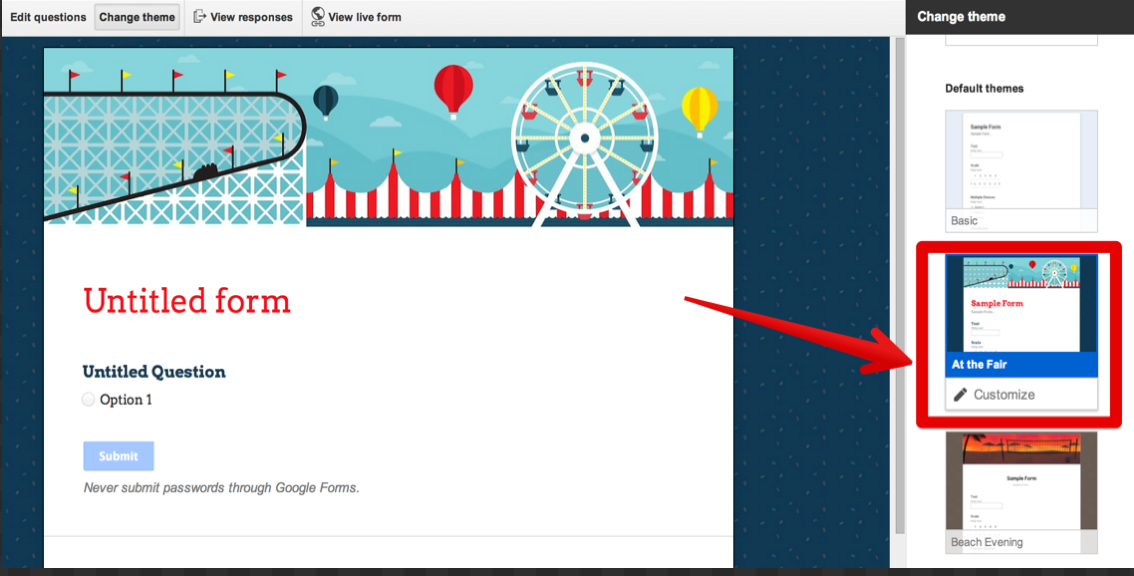Screen dimensions: 1134x576
Task: Click the carnival header banner image
Action: [388, 136]
